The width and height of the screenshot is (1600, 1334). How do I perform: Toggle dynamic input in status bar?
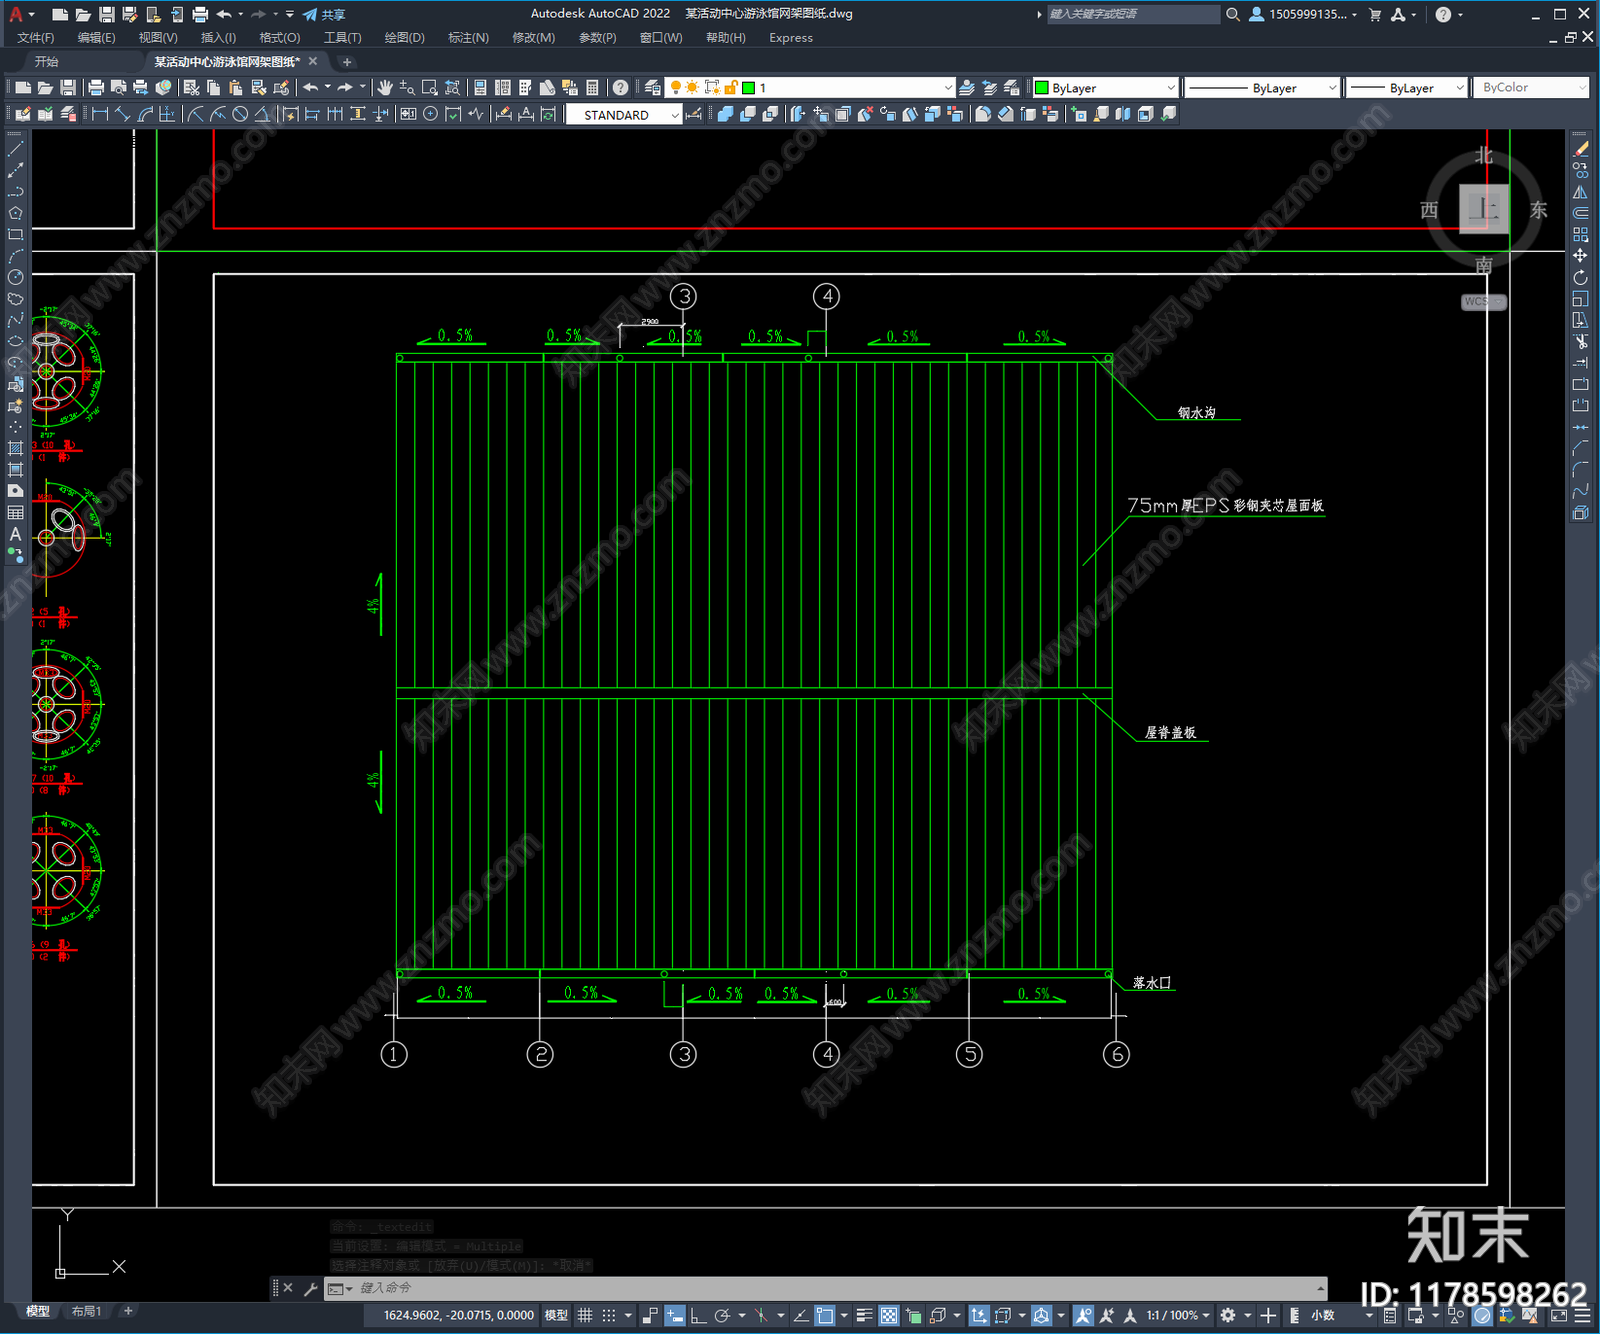pyautogui.click(x=675, y=1315)
